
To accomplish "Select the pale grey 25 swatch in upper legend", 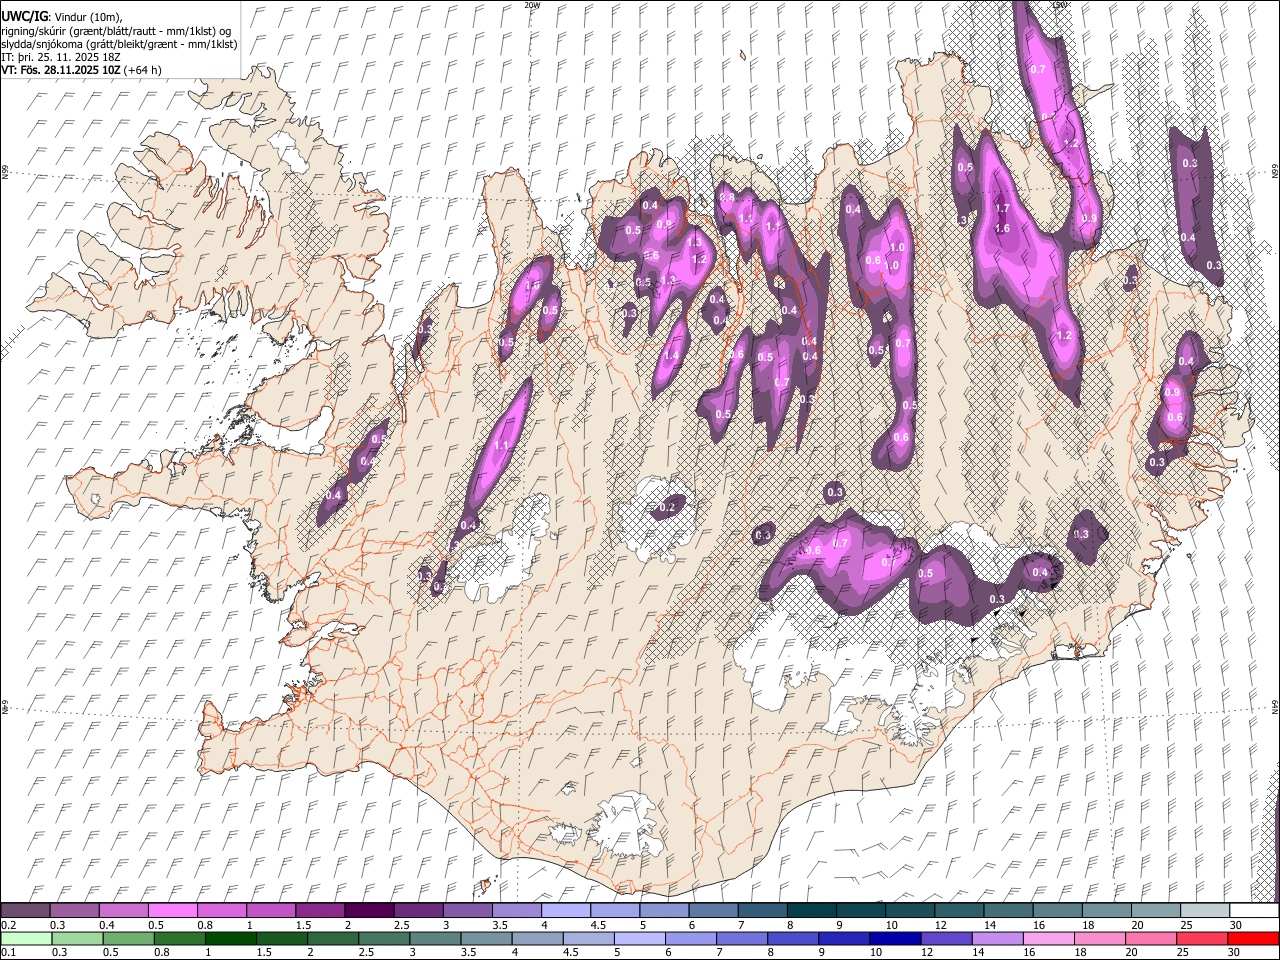I will coord(1205,910).
